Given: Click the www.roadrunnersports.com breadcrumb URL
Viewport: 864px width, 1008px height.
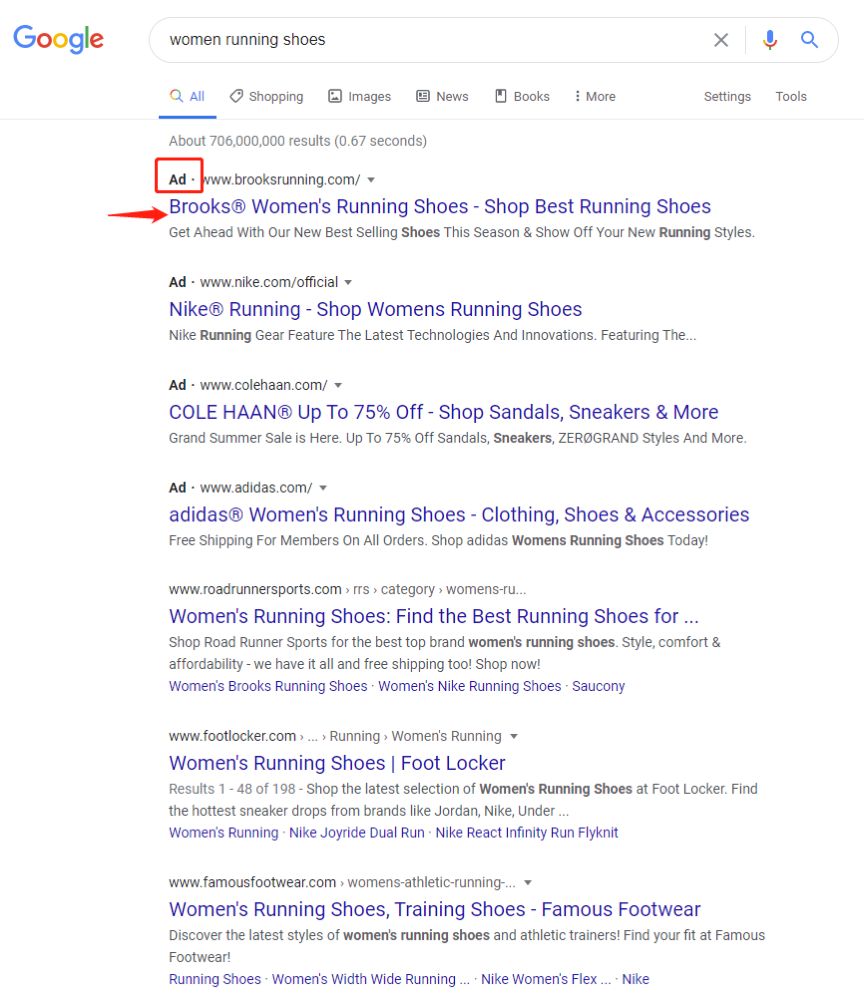Looking at the screenshot, I should click(255, 590).
